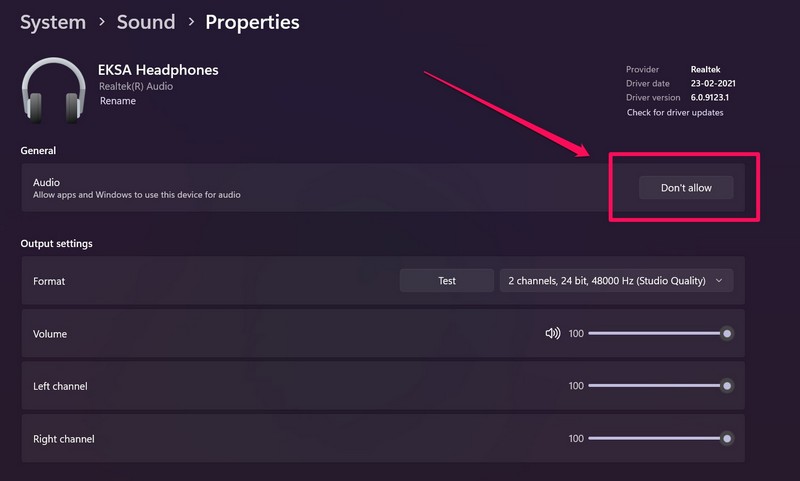Click the Left channel slider handle
Image resolution: width=800 pixels, height=481 pixels.
727,385
